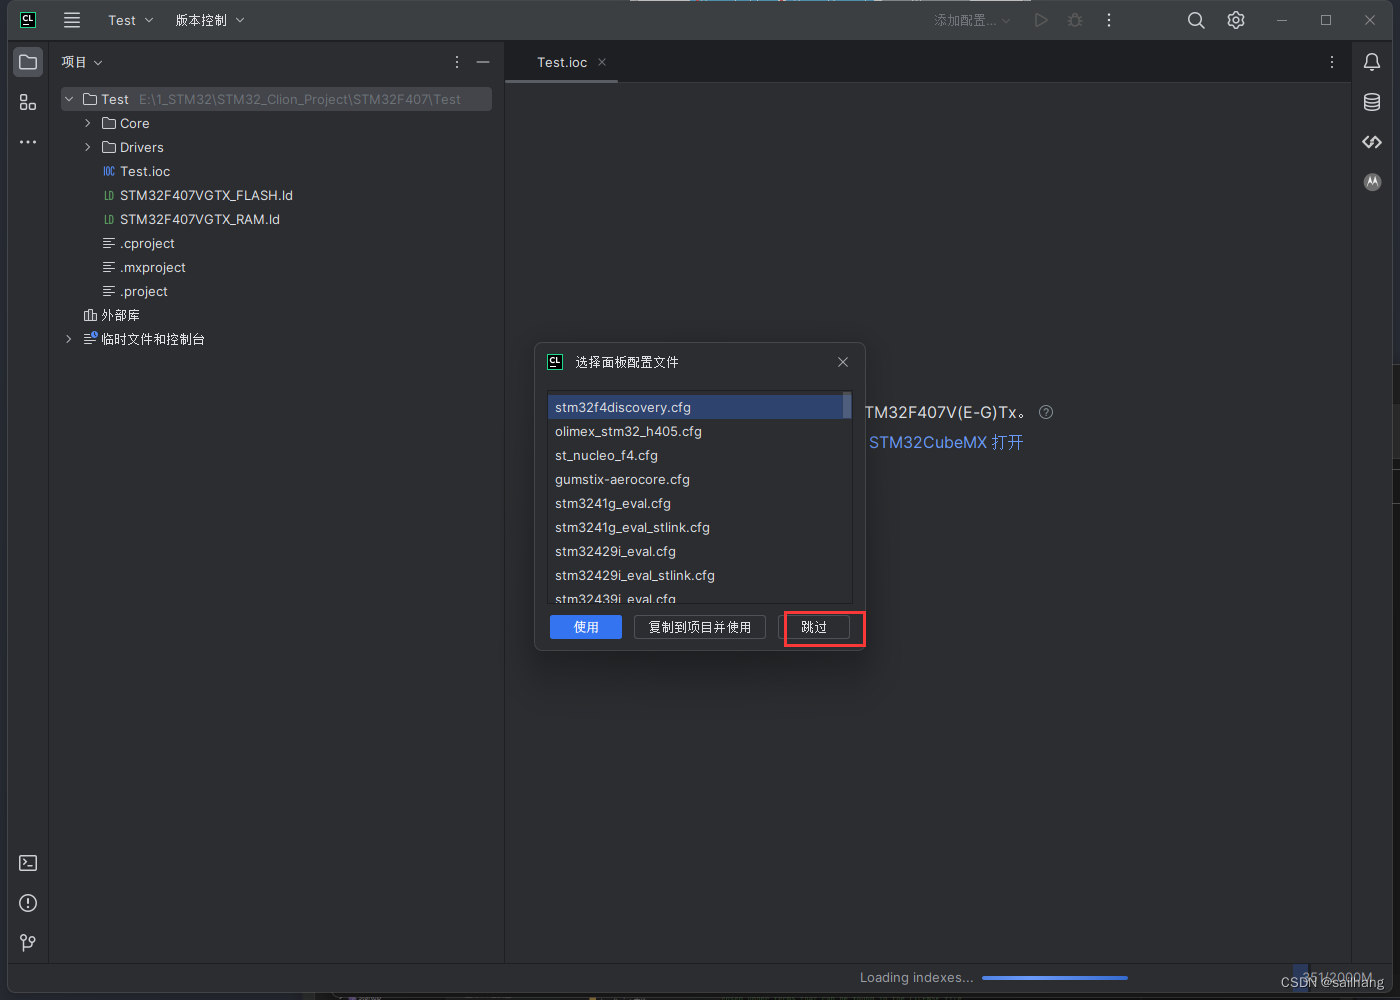1400x1000 pixels.
Task: Click the Search Everywhere magnifier
Action: coord(1196,20)
